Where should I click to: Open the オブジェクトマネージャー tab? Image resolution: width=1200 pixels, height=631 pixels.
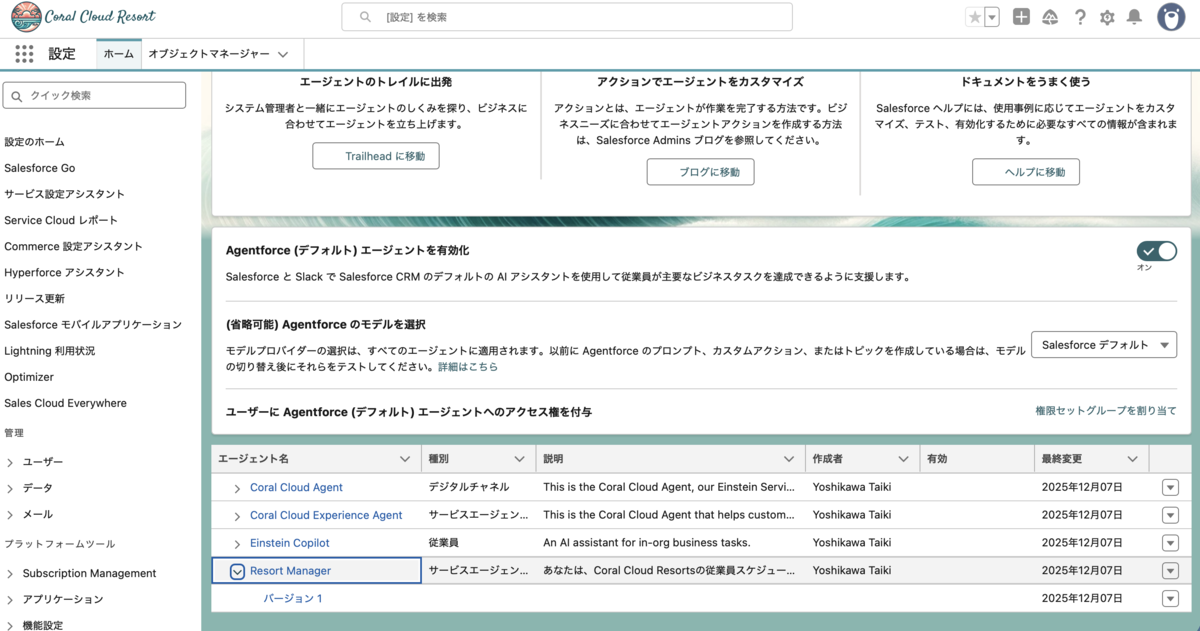pyautogui.click(x=209, y=54)
